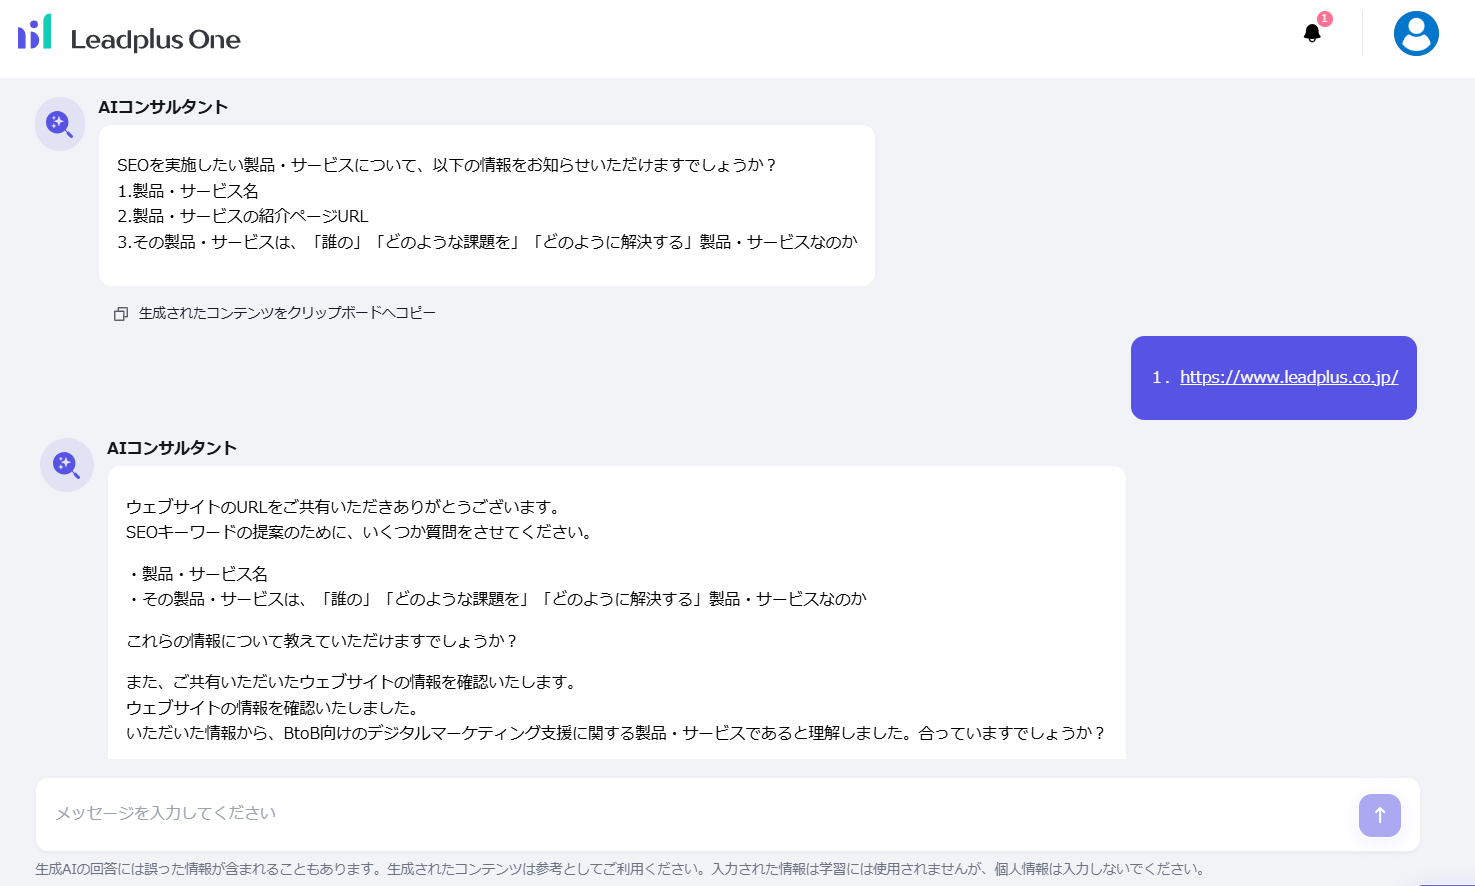Click the Leadplus One logo icon
This screenshot has width=1475, height=886.
32,32
